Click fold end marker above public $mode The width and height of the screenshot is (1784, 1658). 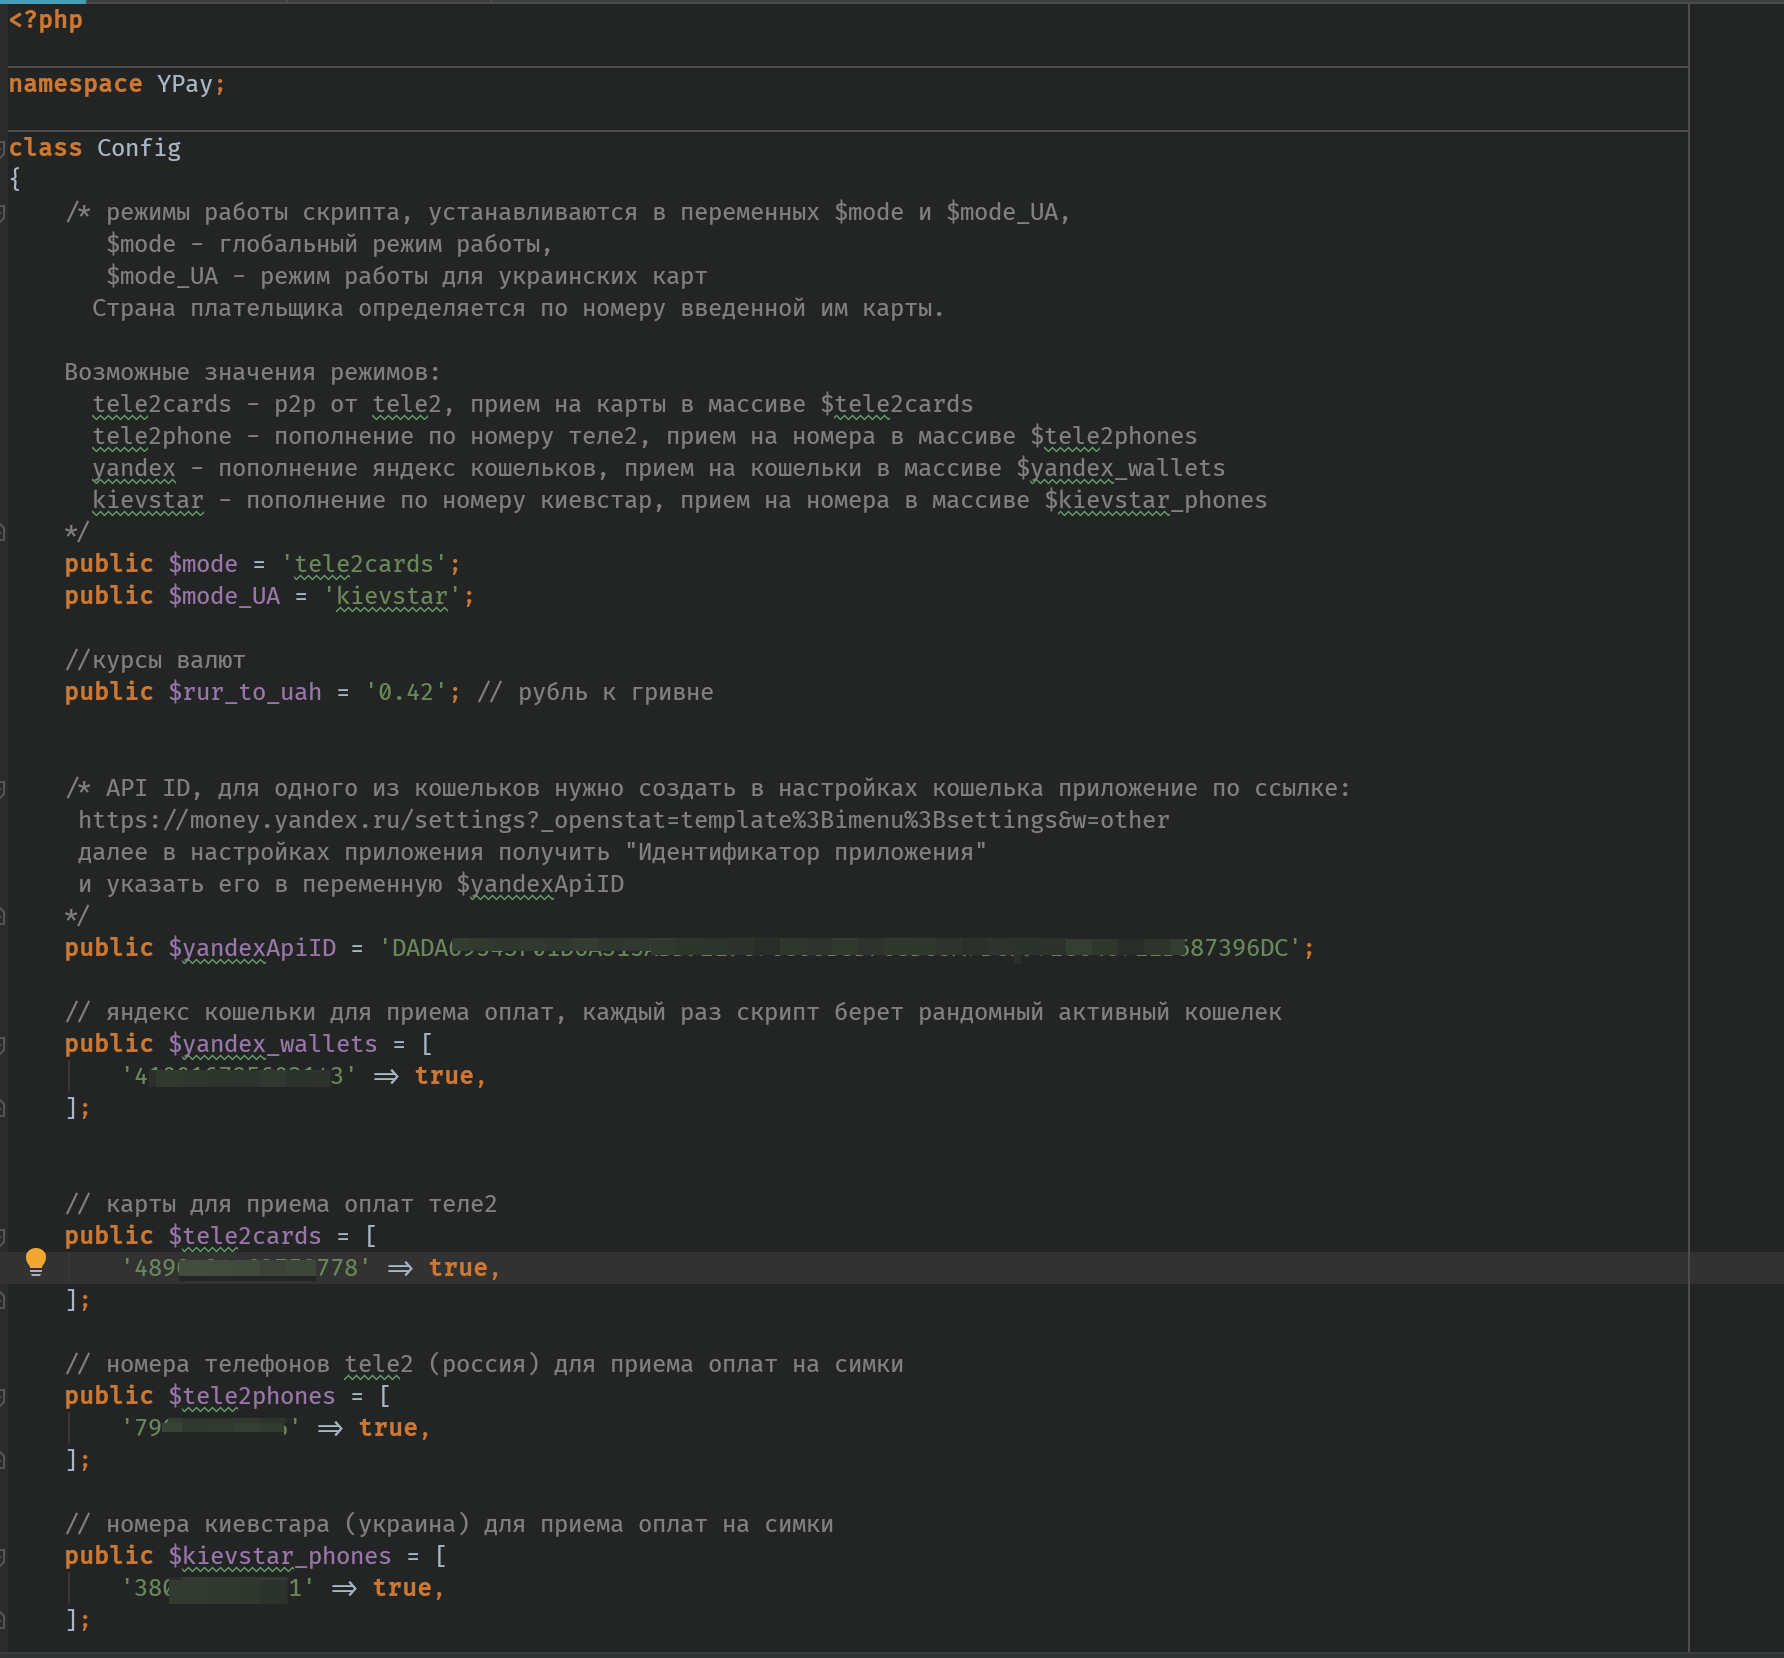[3, 532]
